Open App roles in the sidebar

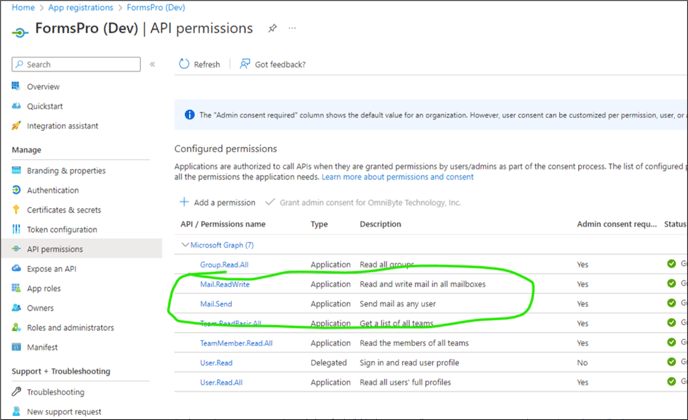(x=43, y=288)
